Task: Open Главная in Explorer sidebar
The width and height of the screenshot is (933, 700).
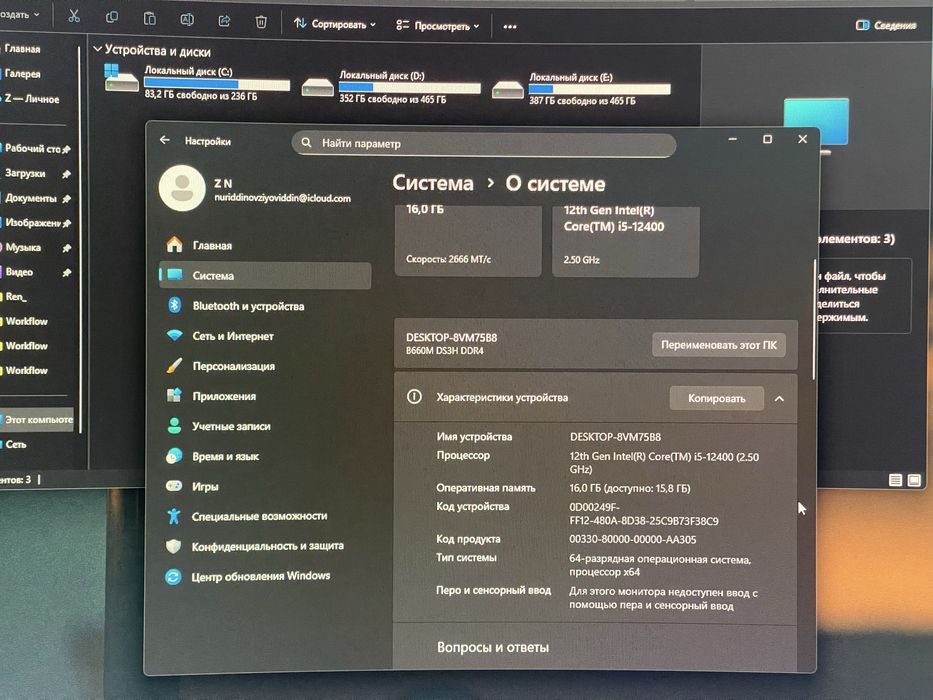Action: pyautogui.click(x=22, y=49)
